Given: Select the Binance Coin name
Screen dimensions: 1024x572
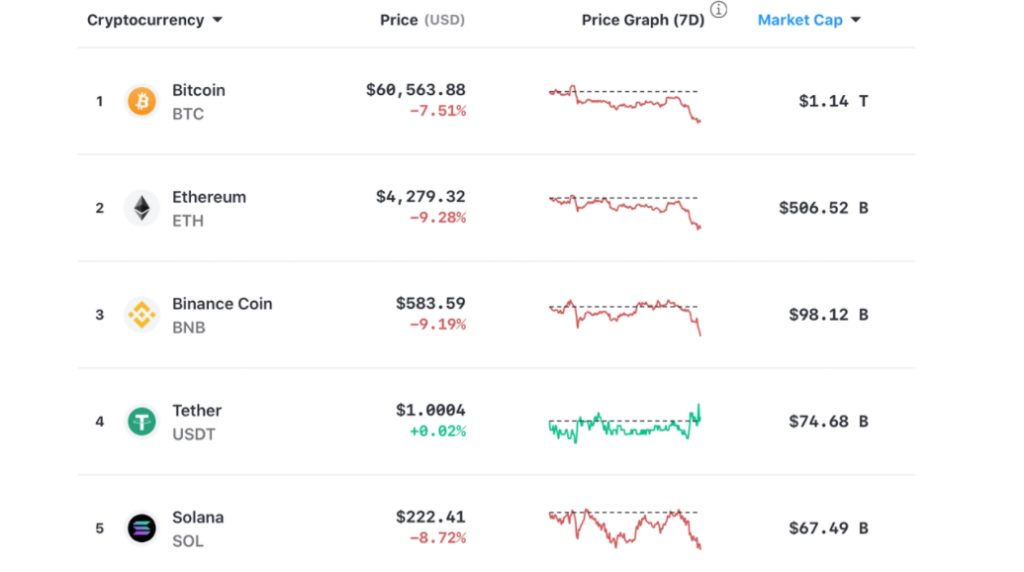Looking at the screenshot, I should (222, 304).
